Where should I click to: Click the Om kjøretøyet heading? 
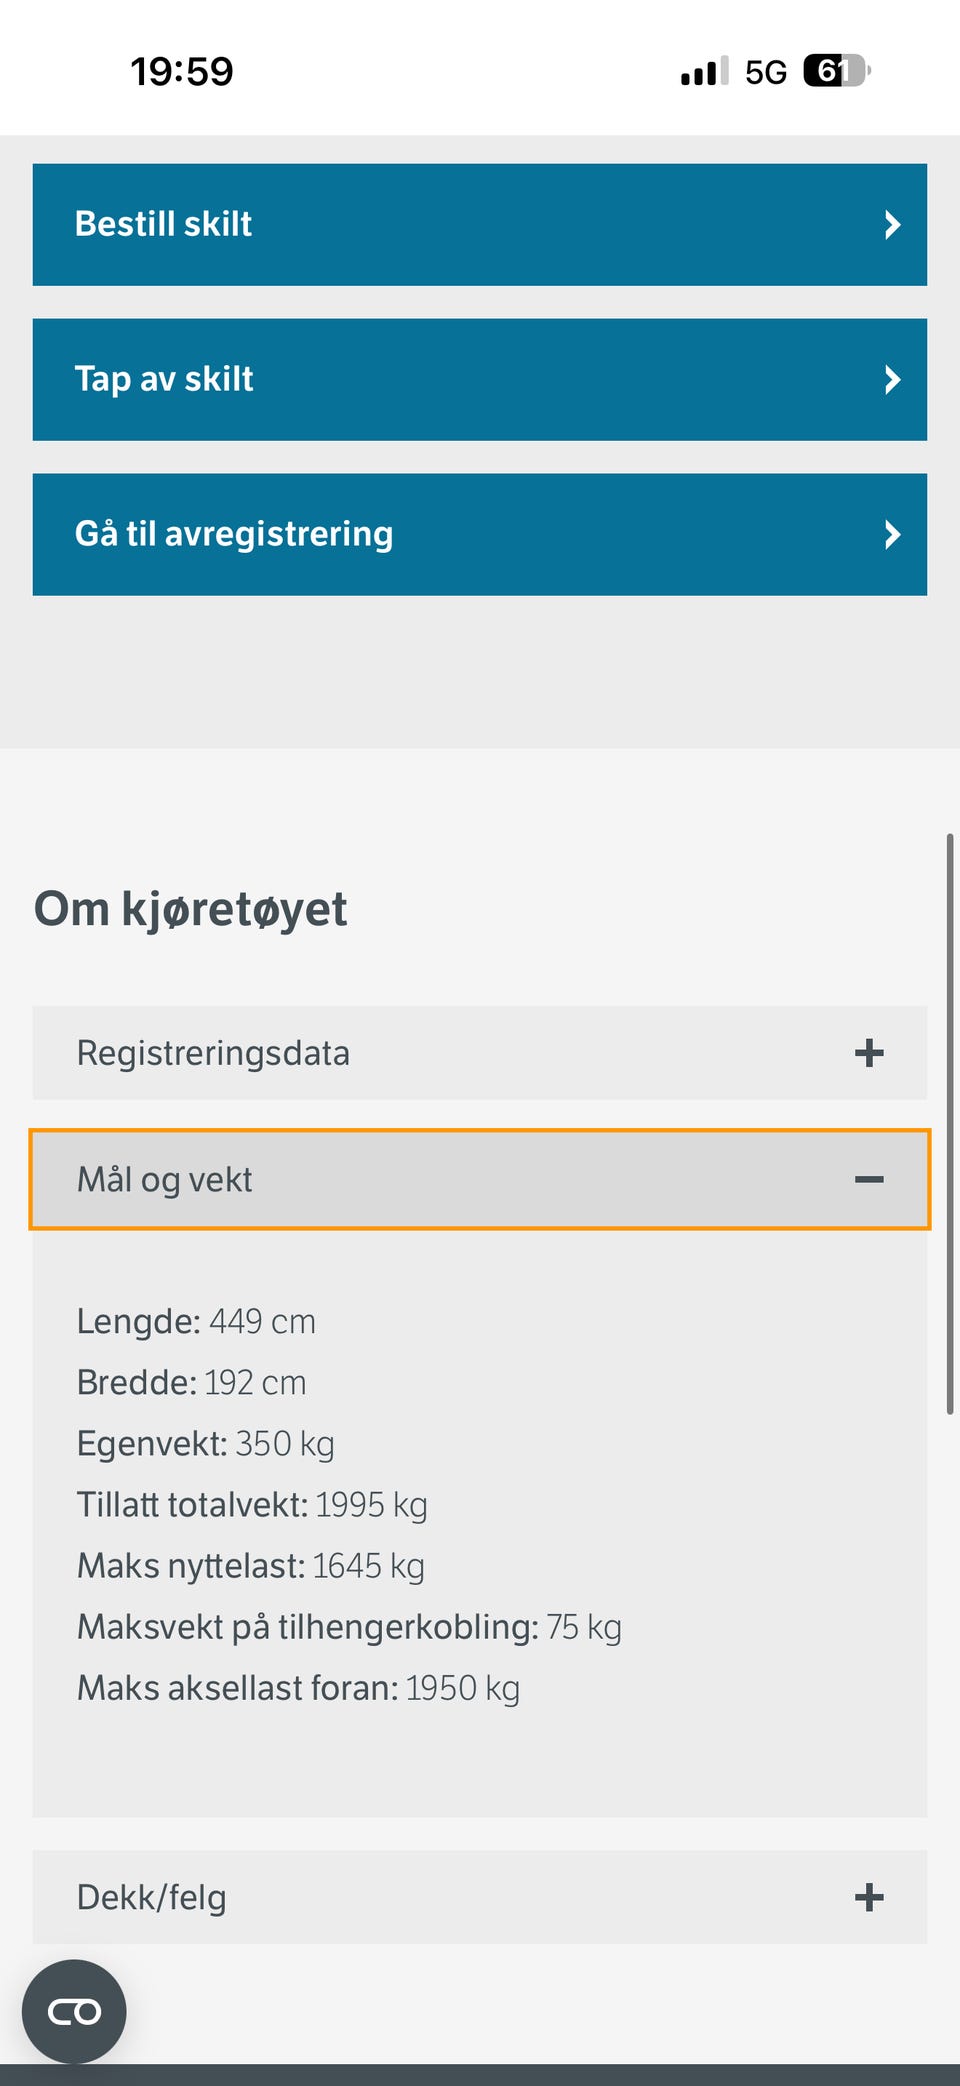tap(191, 910)
